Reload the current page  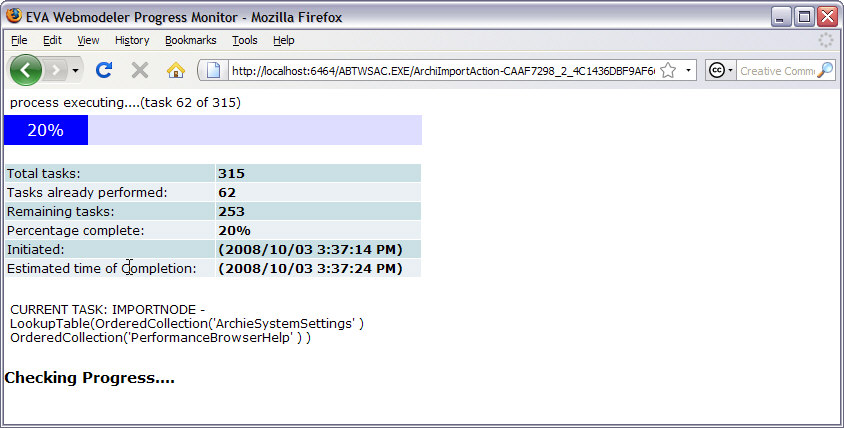(x=103, y=70)
